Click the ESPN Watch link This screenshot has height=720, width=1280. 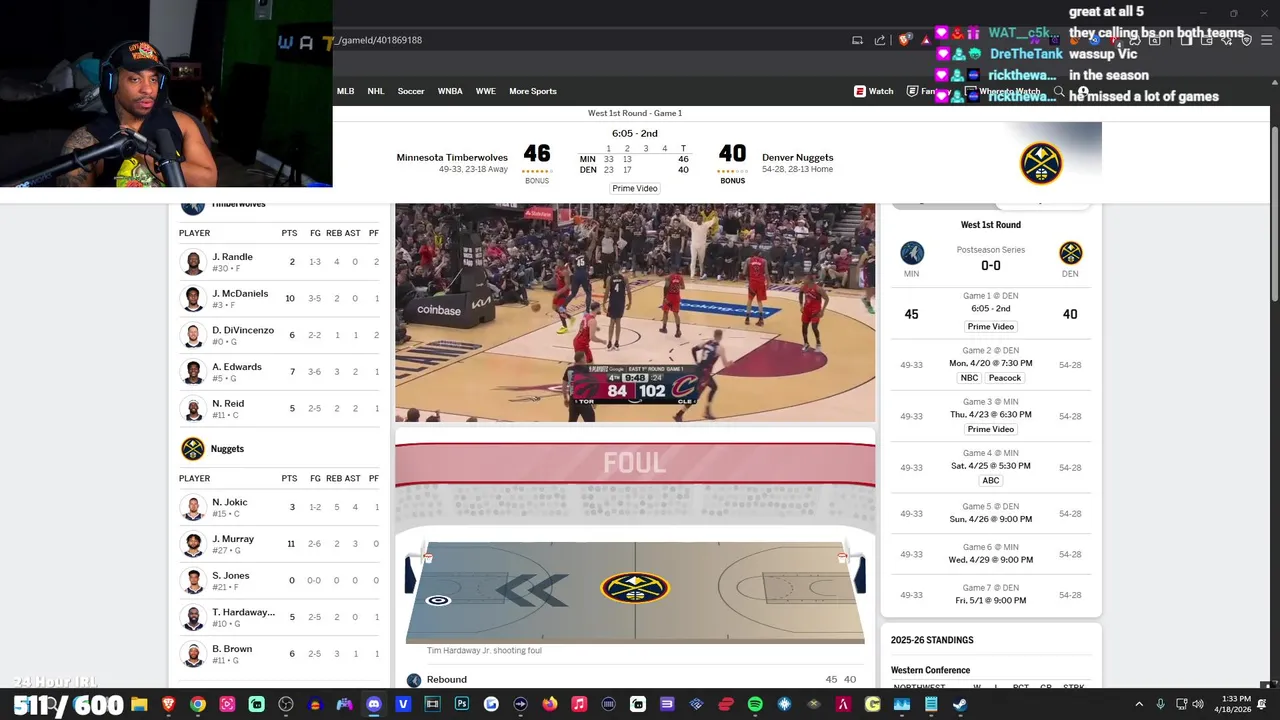tap(874, 91)
